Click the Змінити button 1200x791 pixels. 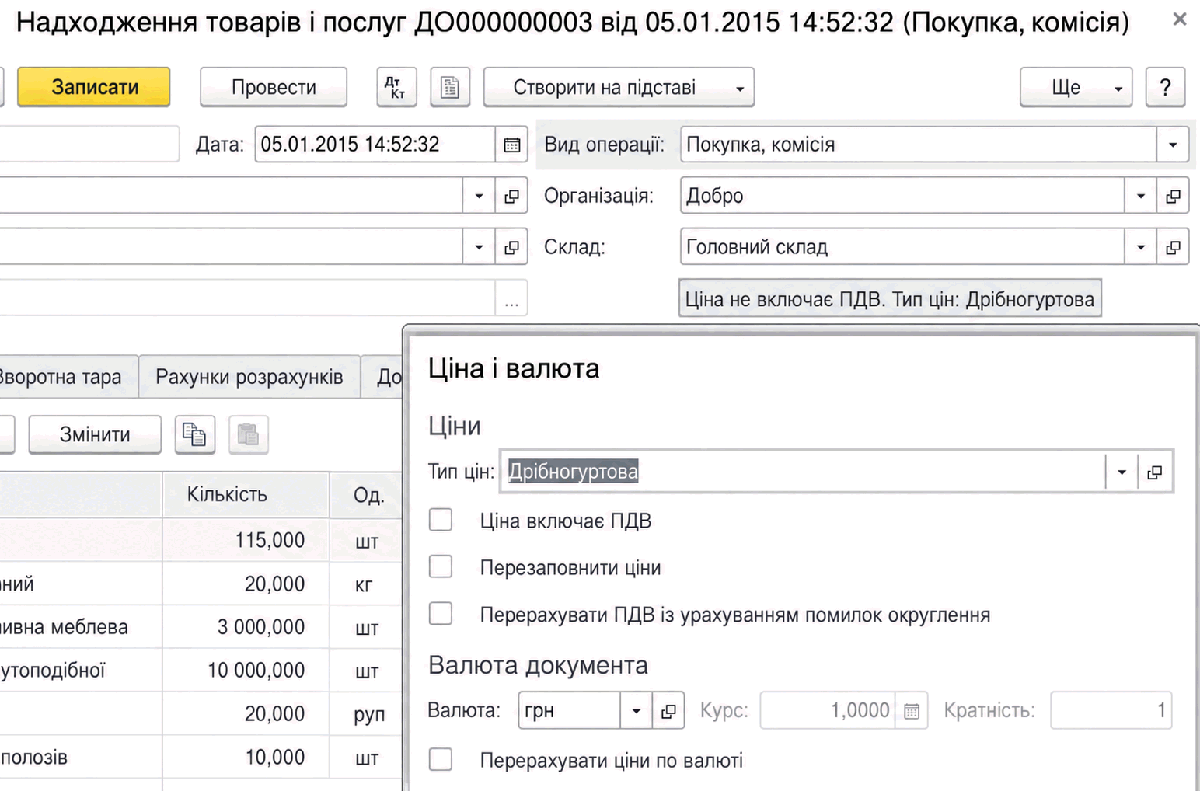(95, 435)
